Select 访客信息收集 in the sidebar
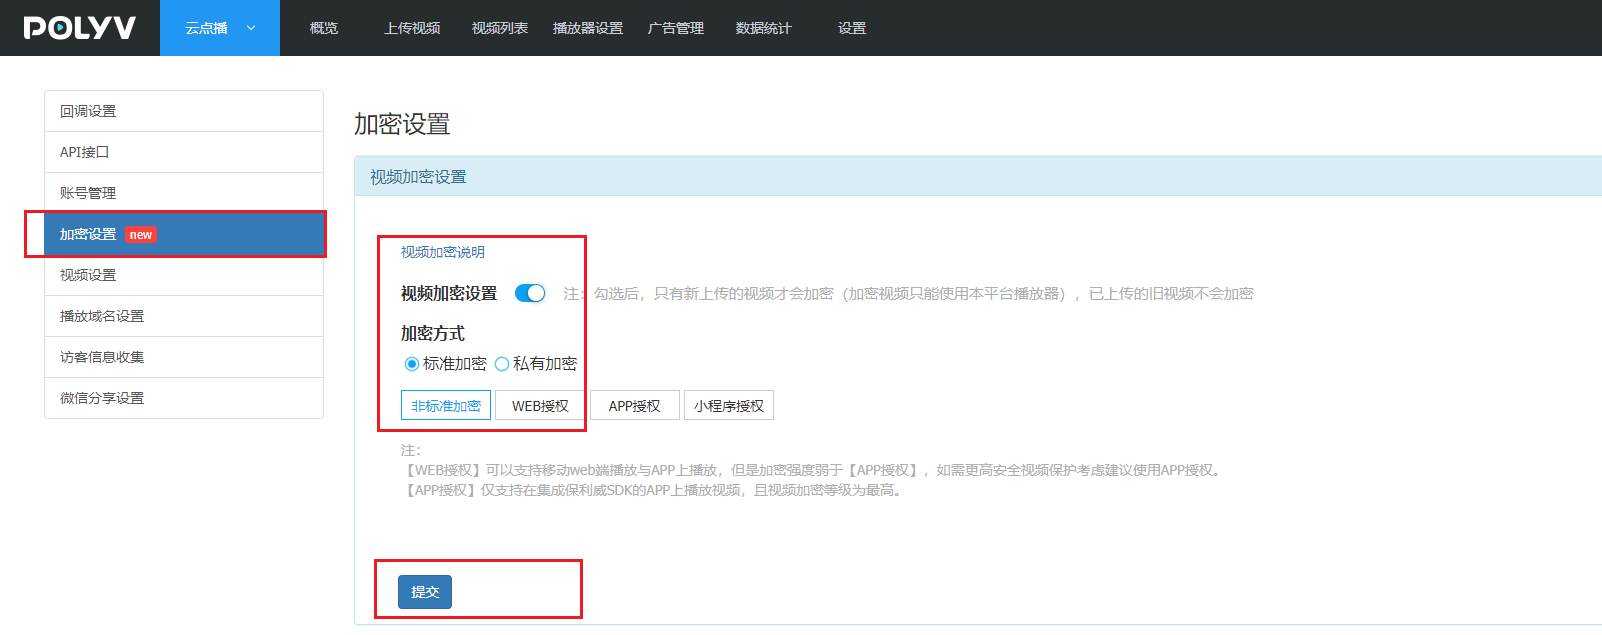The width and height of the screenshot is (1602, 635). pos(184,357)
